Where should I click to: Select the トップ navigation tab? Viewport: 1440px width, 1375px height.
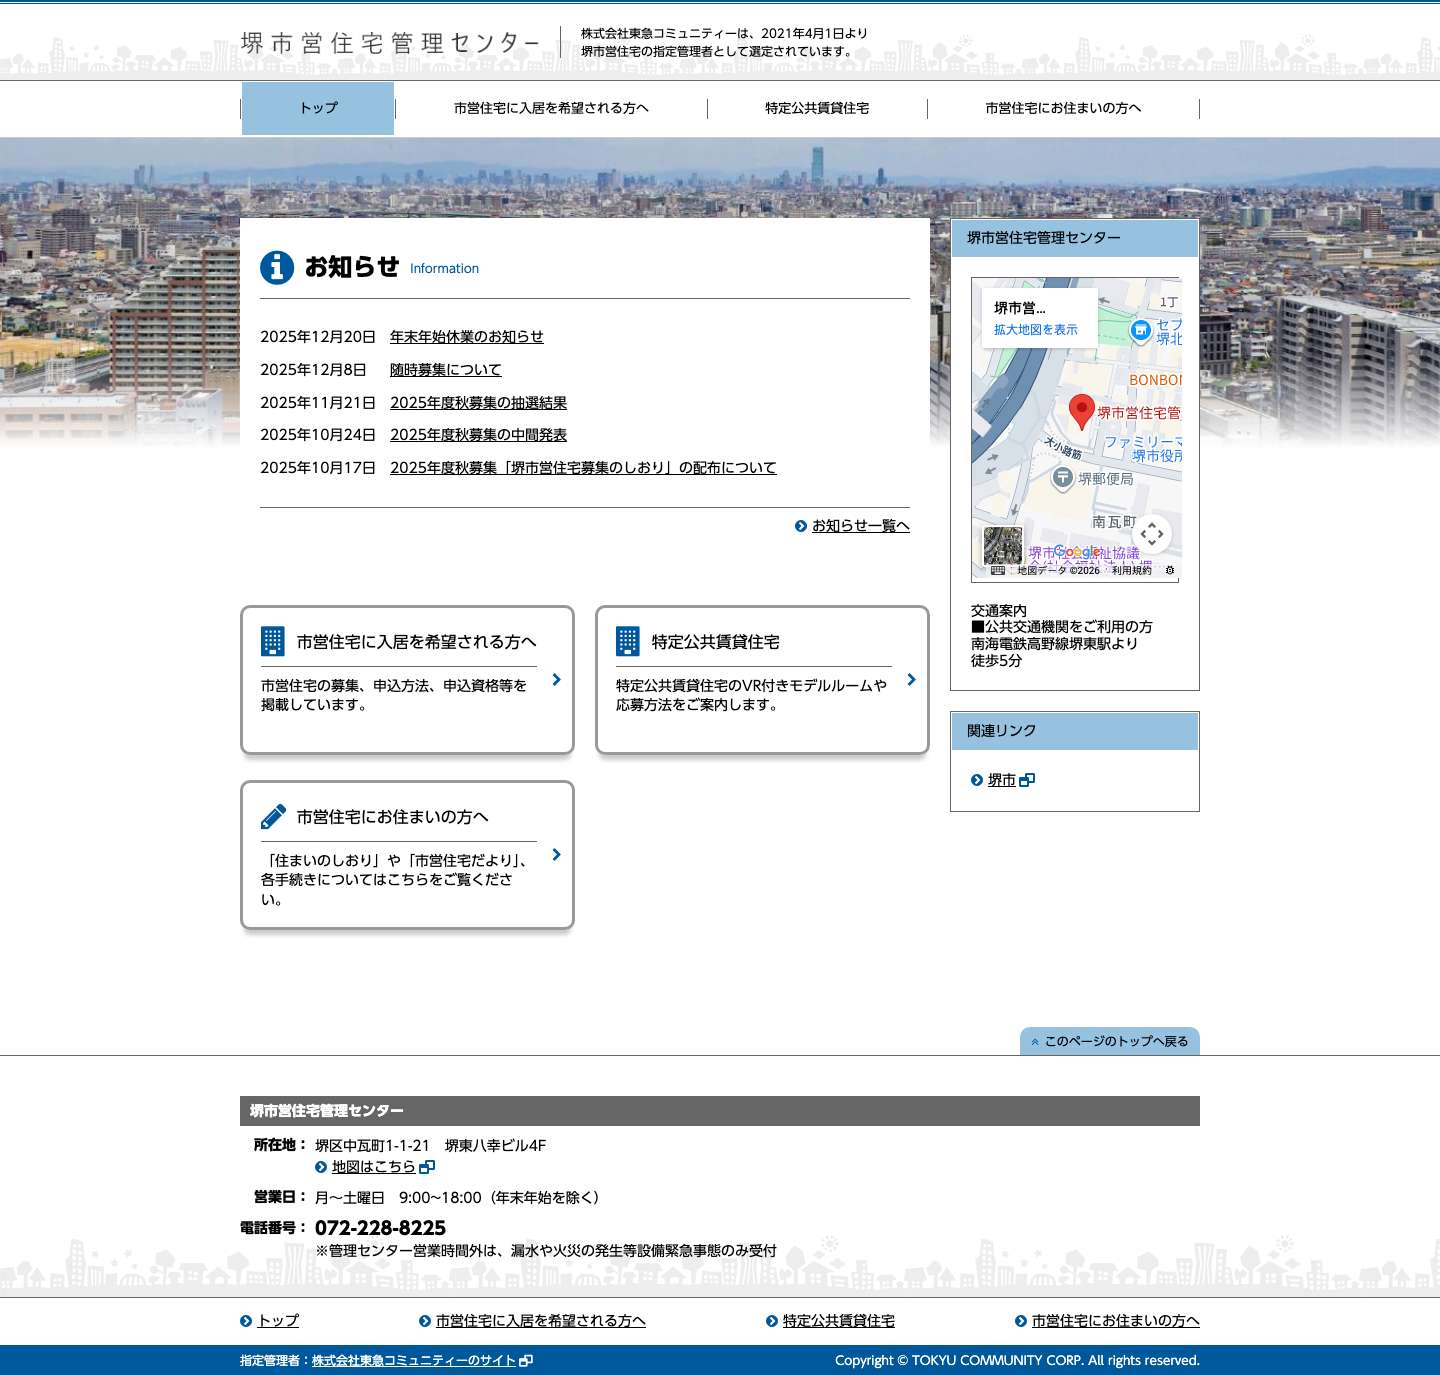[318, 108]
